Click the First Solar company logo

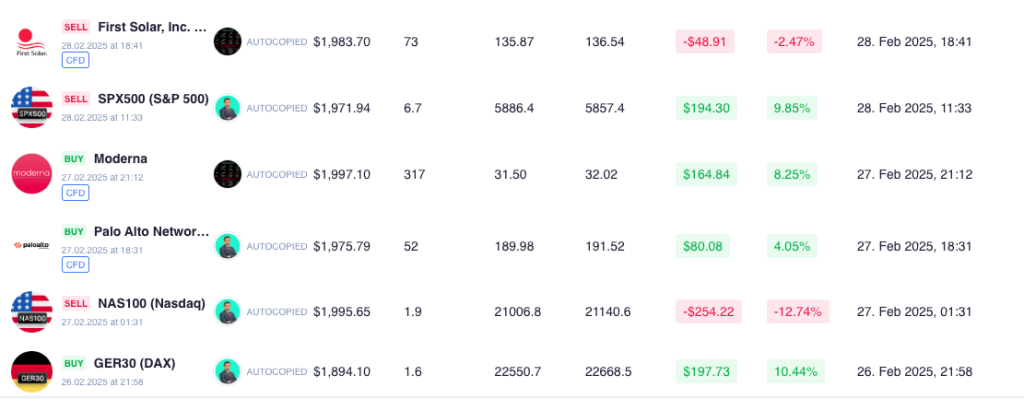click(31, 42)
